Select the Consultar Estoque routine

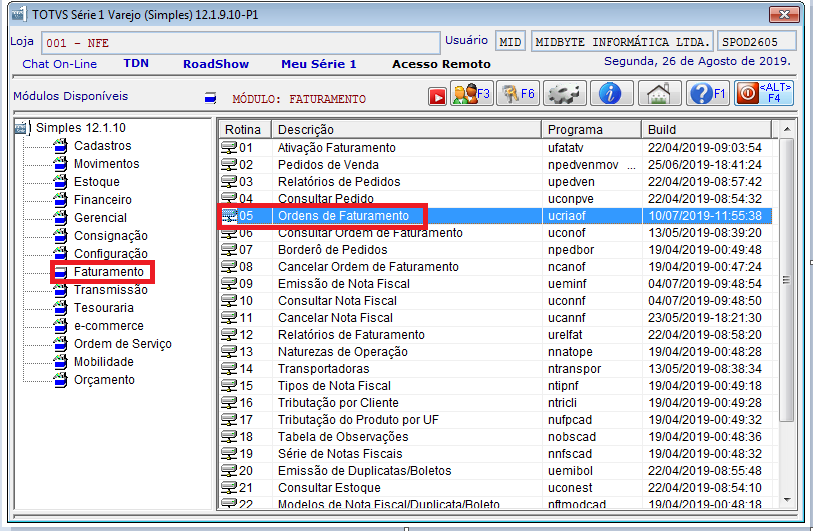[x=496, y=488]
